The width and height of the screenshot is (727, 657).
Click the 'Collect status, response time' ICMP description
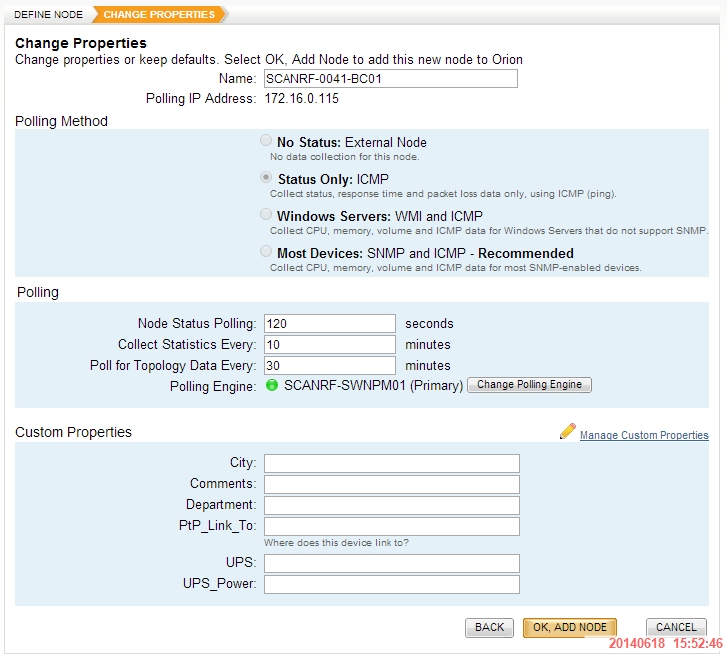click(x=443, y=194)
